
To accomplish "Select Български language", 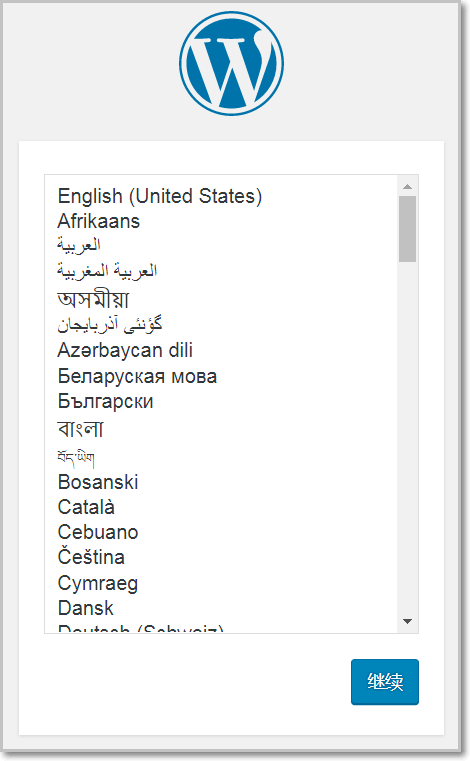I will [105, 401].
